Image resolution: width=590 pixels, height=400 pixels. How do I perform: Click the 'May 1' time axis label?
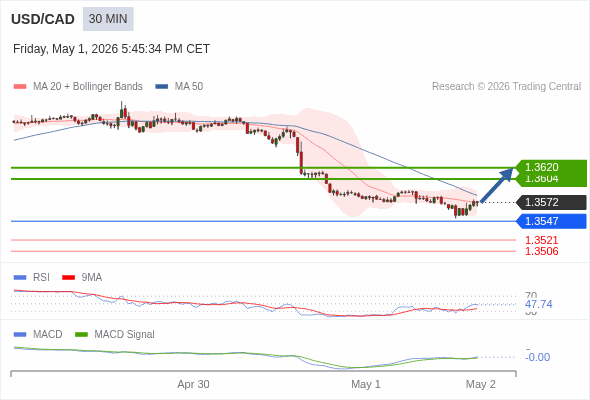tap(366, 384)
